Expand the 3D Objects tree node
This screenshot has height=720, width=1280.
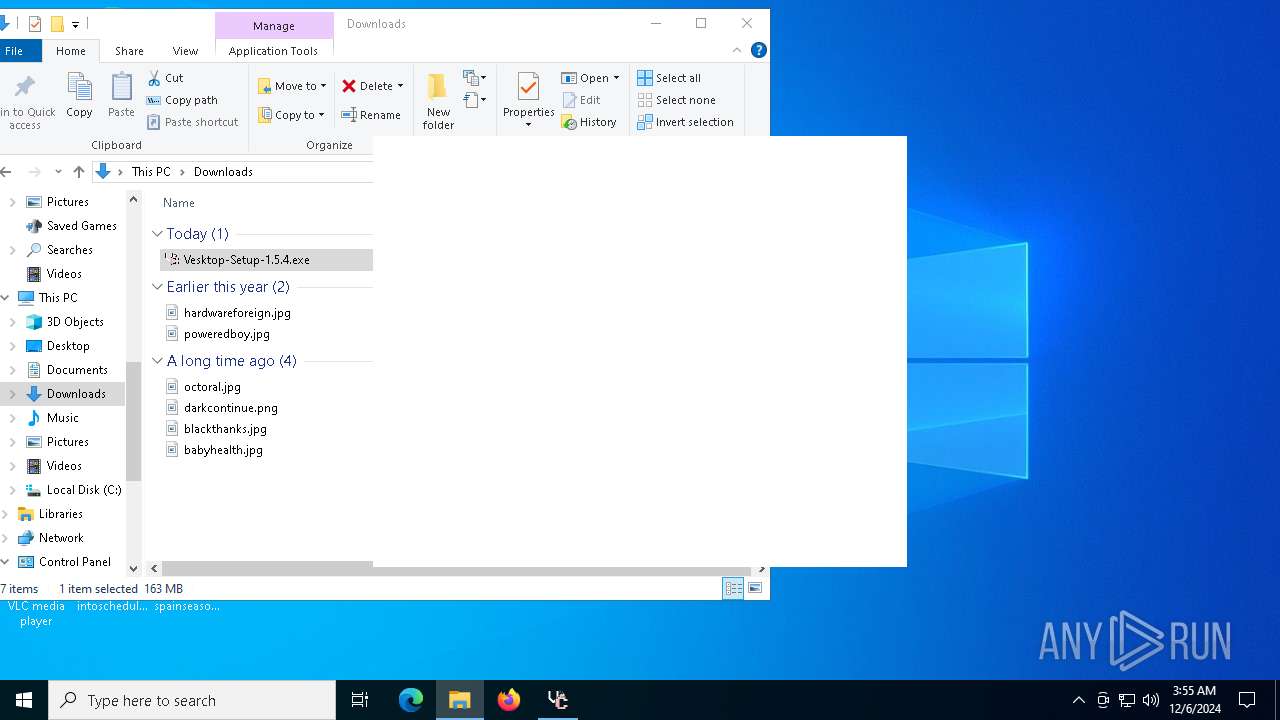13,322
